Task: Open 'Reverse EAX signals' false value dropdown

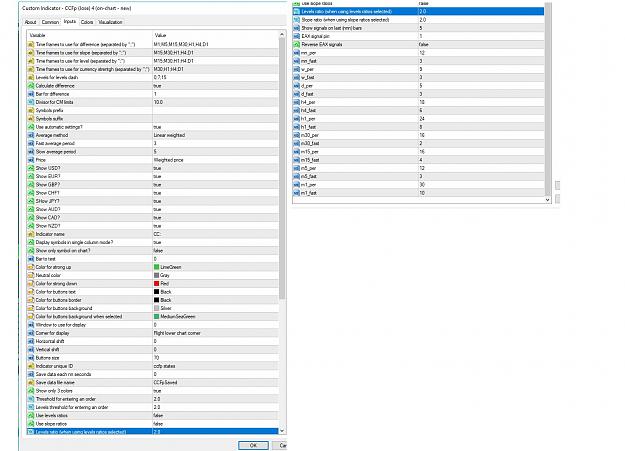Action: [x=481, y=44]
